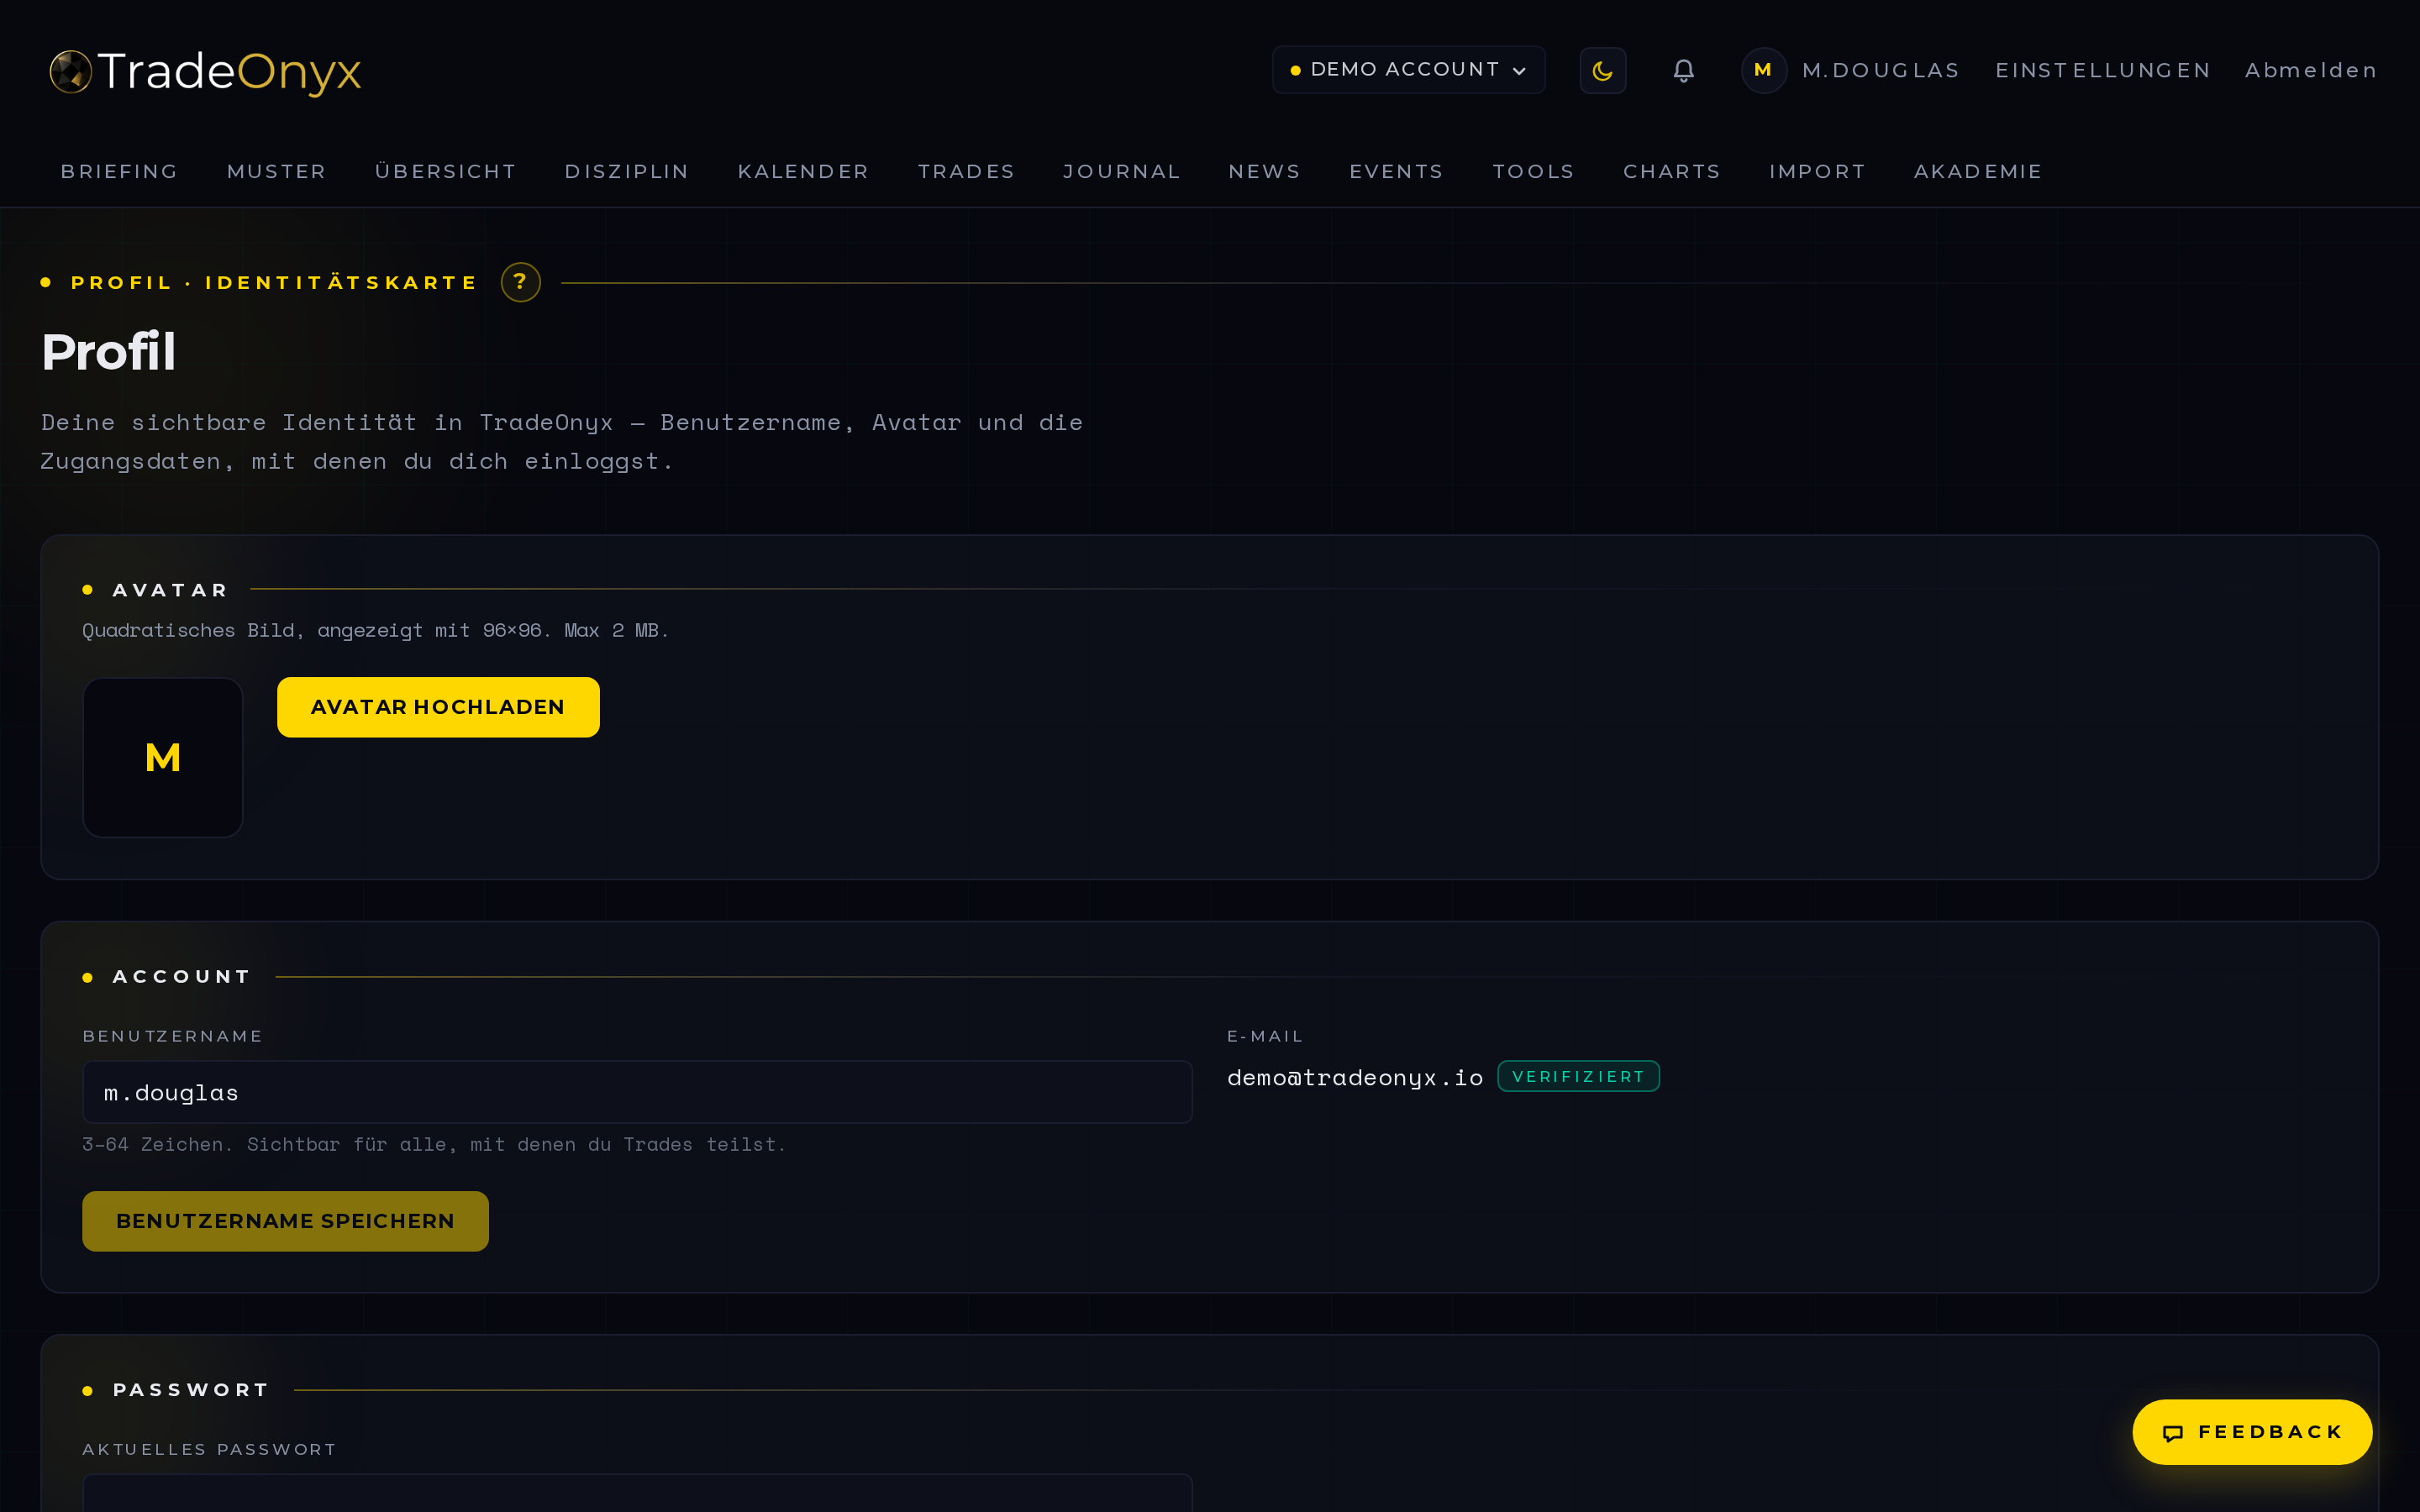Open the Demo Account dropdown
2420x1512 pixels.
(x=1408, y=70)
